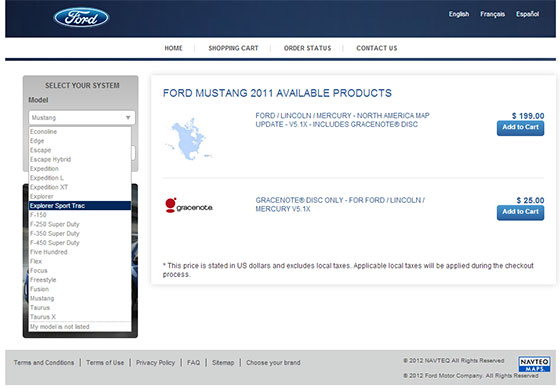Open Terms and Conditions footer link
The image size is (560, 388).
point(44,363)
